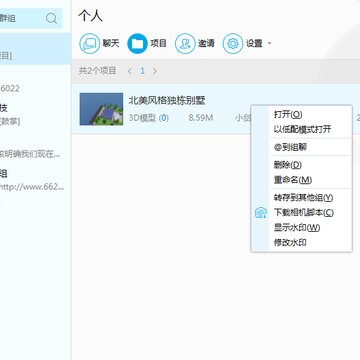360x360 pixels.
Task: Select 转存到其他组(Y) option
Action: 303,198
